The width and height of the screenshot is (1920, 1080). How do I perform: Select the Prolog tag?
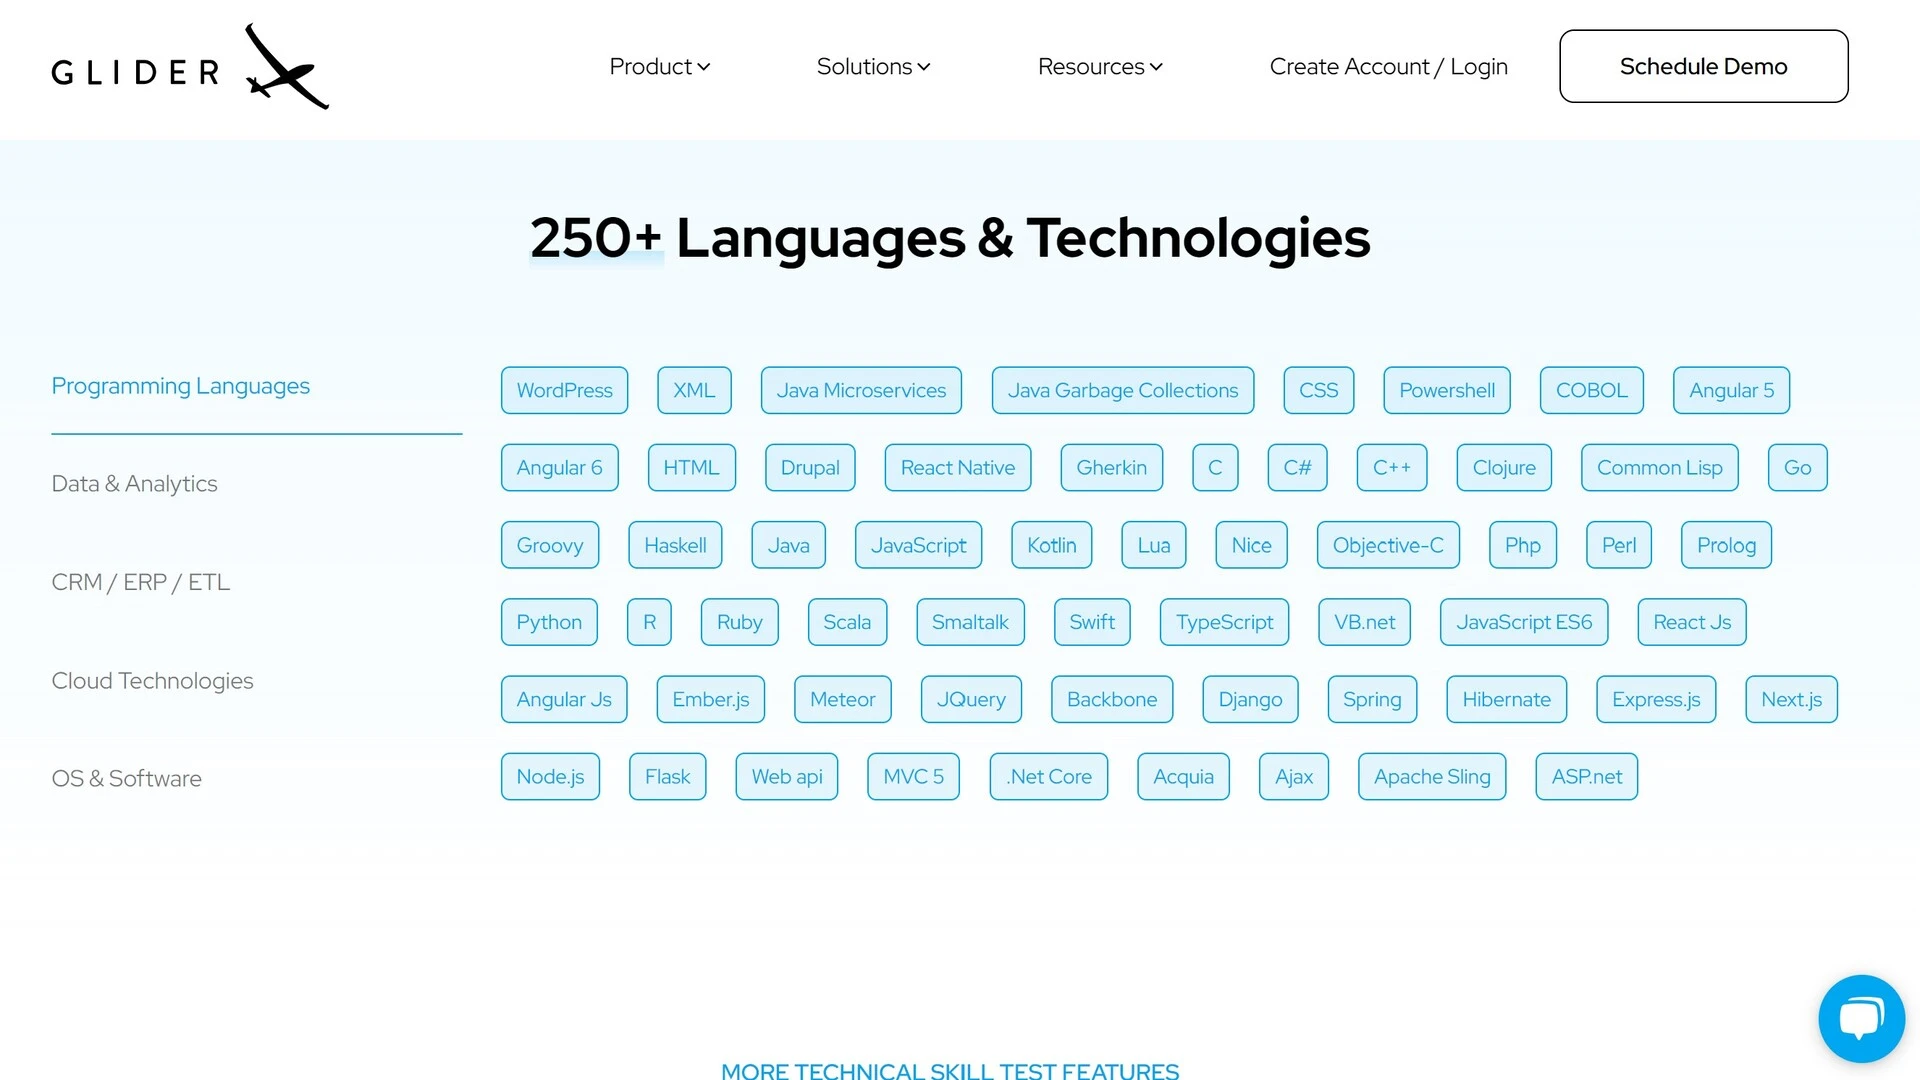coord(1726,545)
